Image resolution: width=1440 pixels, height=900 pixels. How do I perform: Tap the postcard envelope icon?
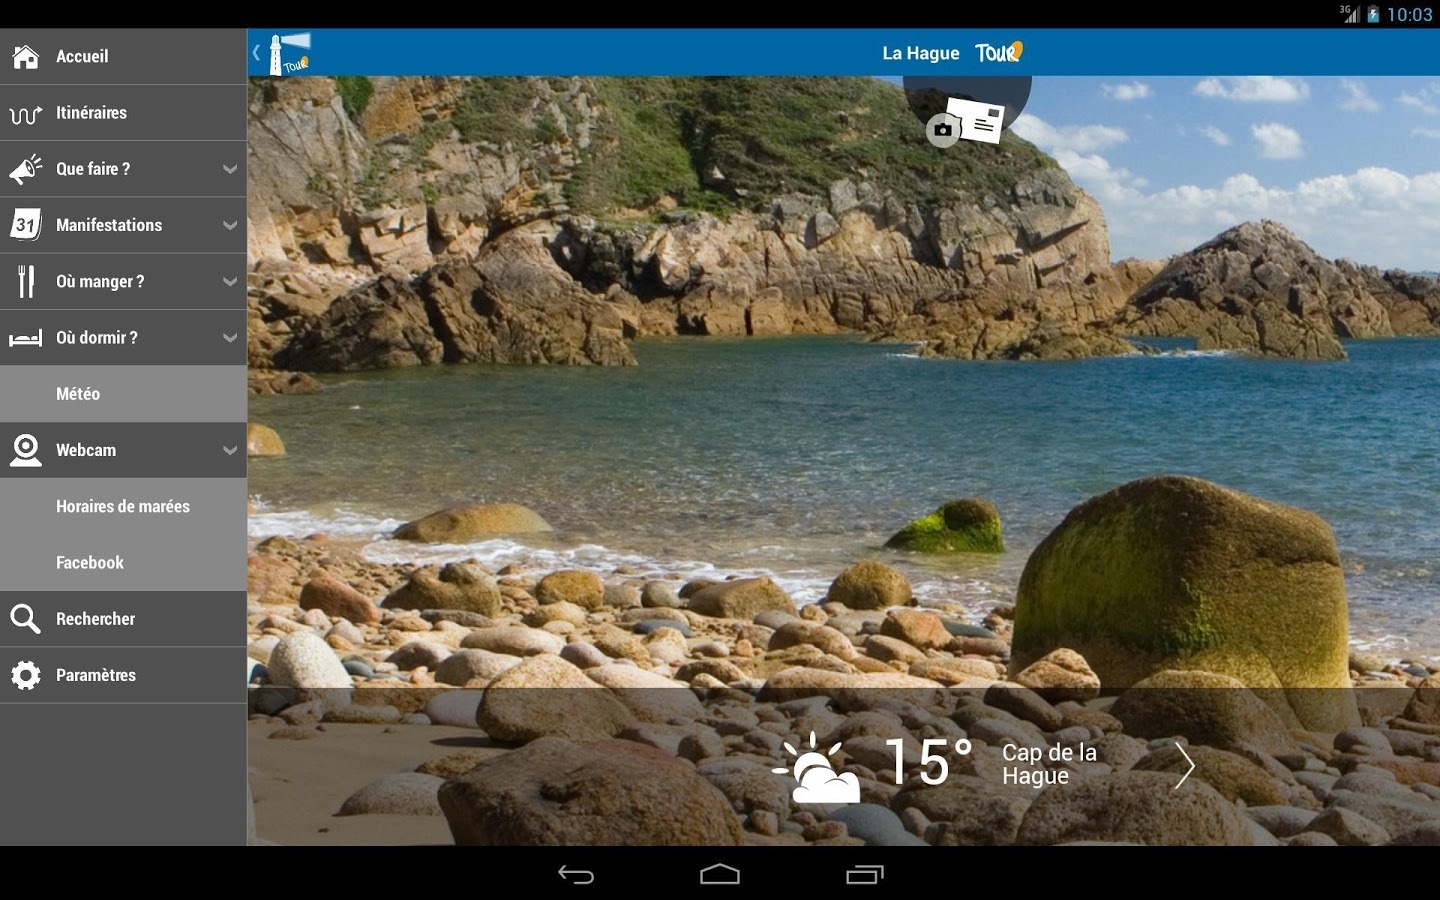click(975, 120)
